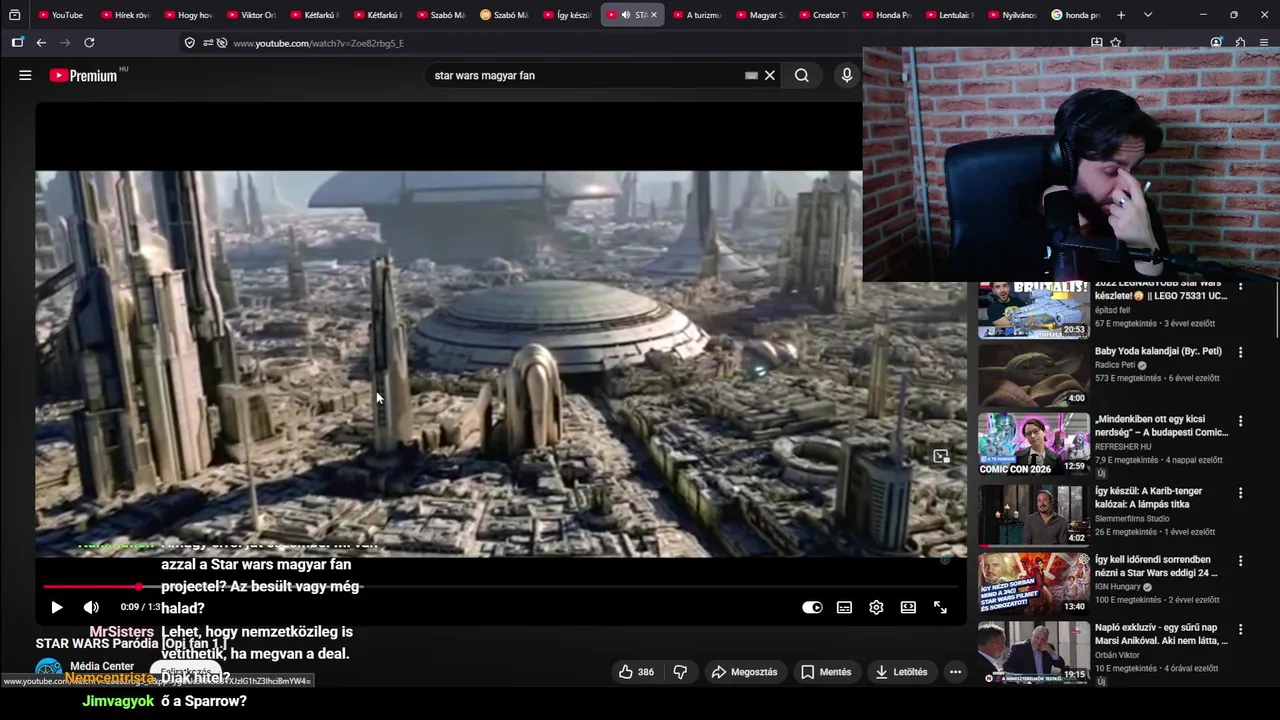1280x720 pixels.
Task: Open browser profile account icon
Action: (x=1216, y=43)
